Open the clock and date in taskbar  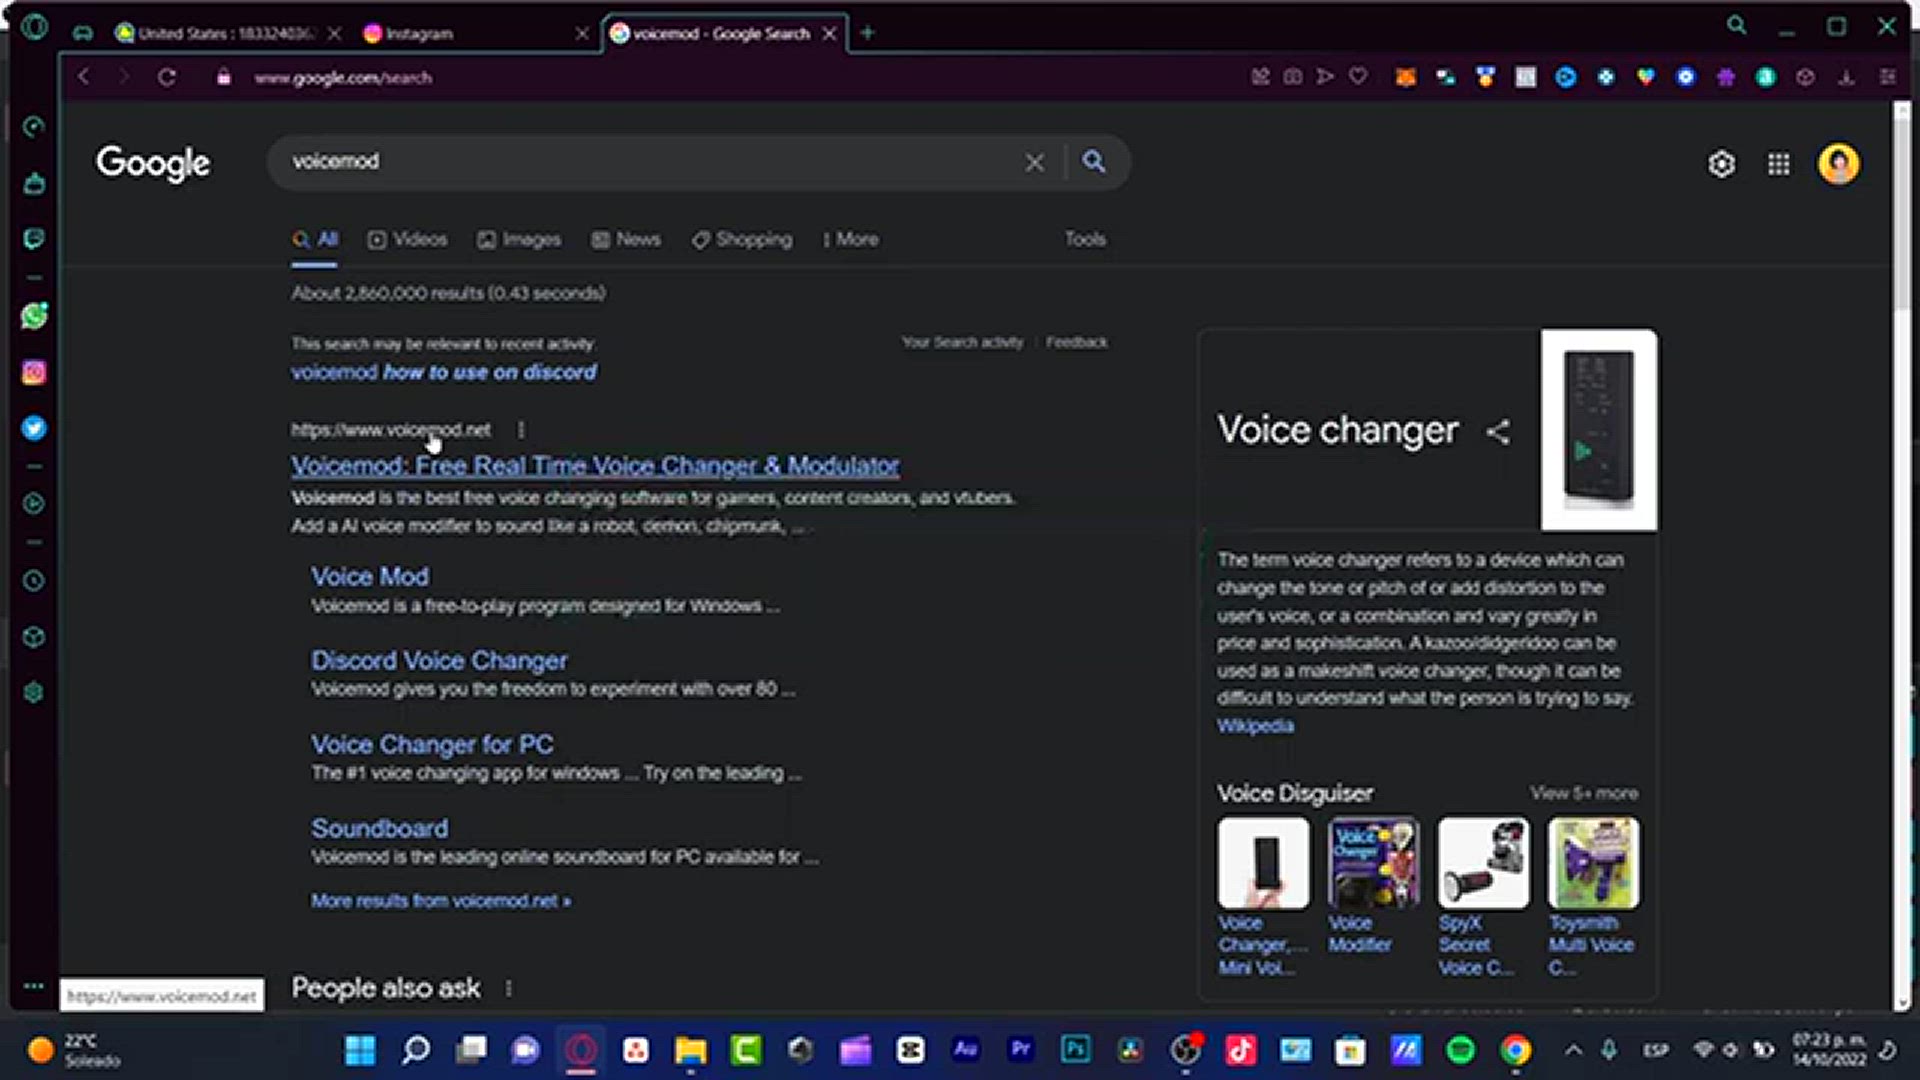point(1829,1050)
